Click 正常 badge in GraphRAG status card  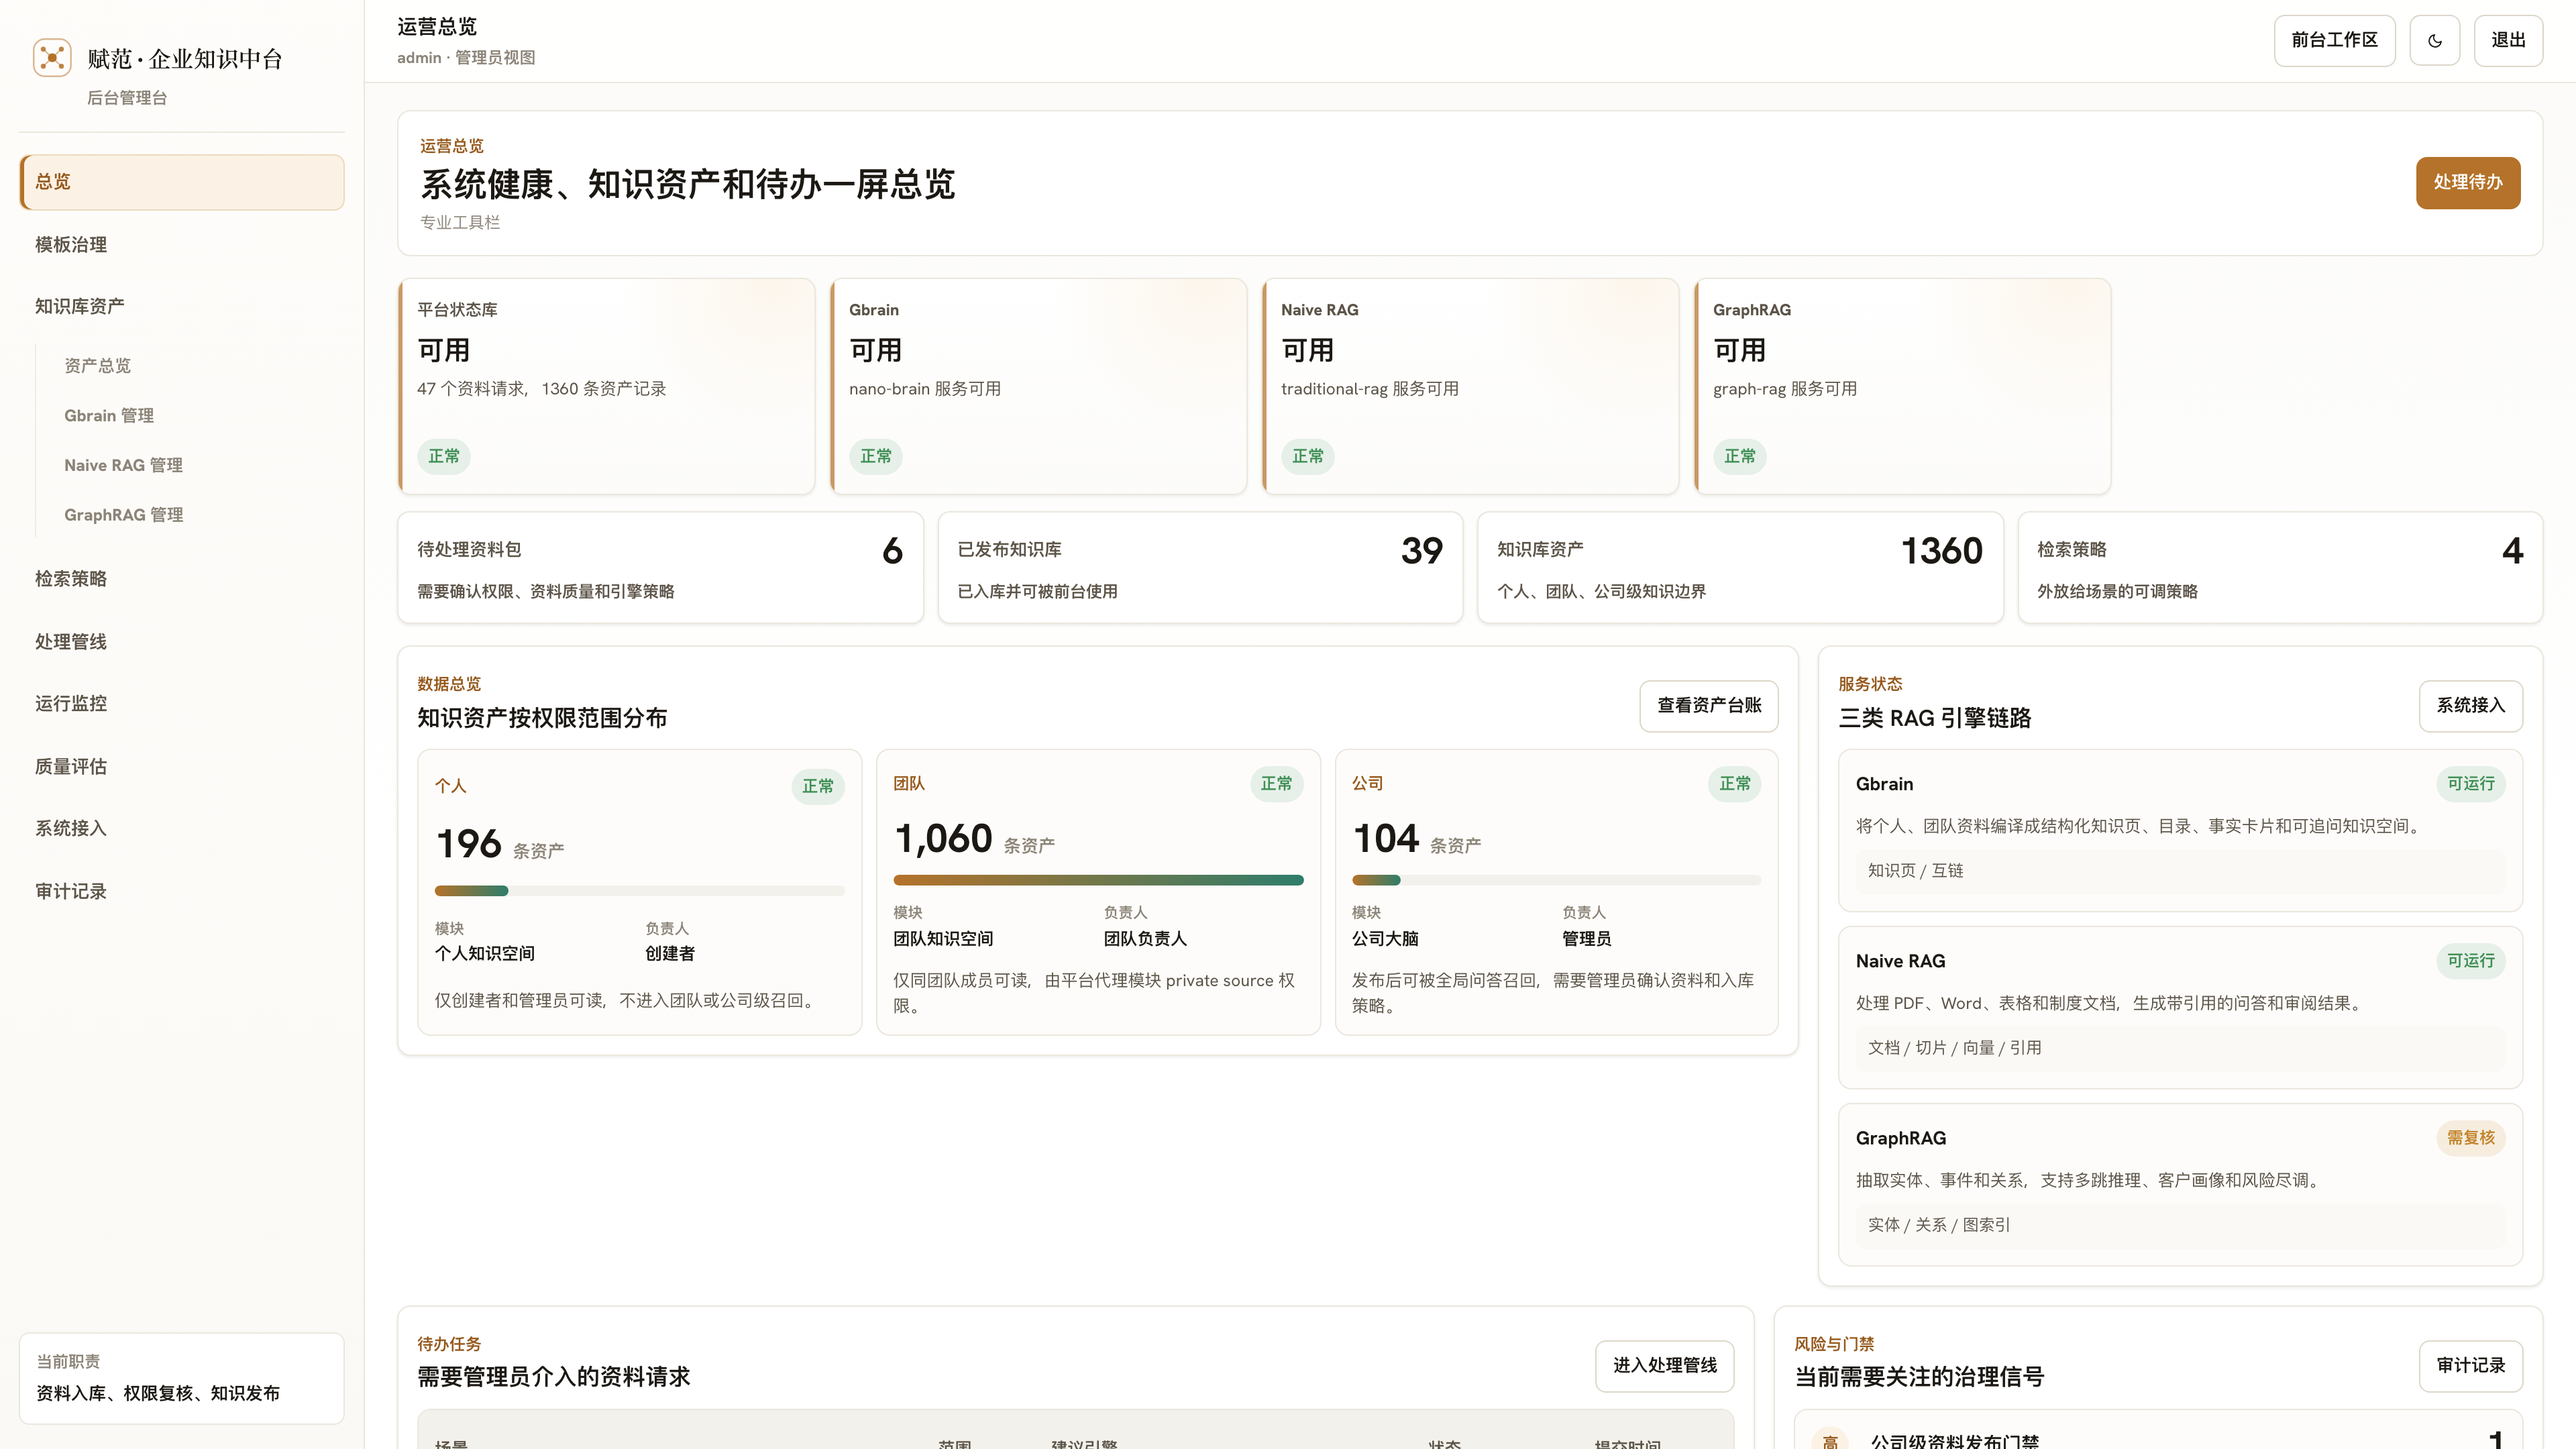click(1740, 457)
